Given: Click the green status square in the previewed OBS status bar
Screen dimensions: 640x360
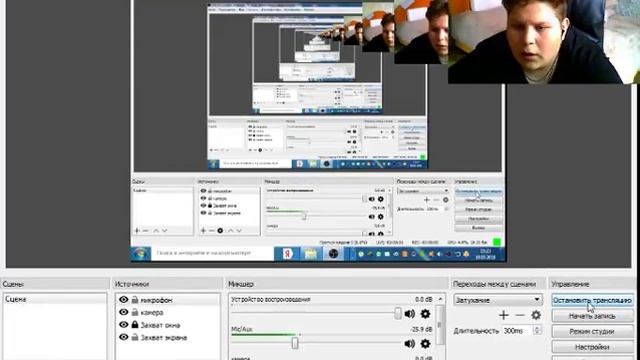Looking at the screenshot, I should coord(497,242).
